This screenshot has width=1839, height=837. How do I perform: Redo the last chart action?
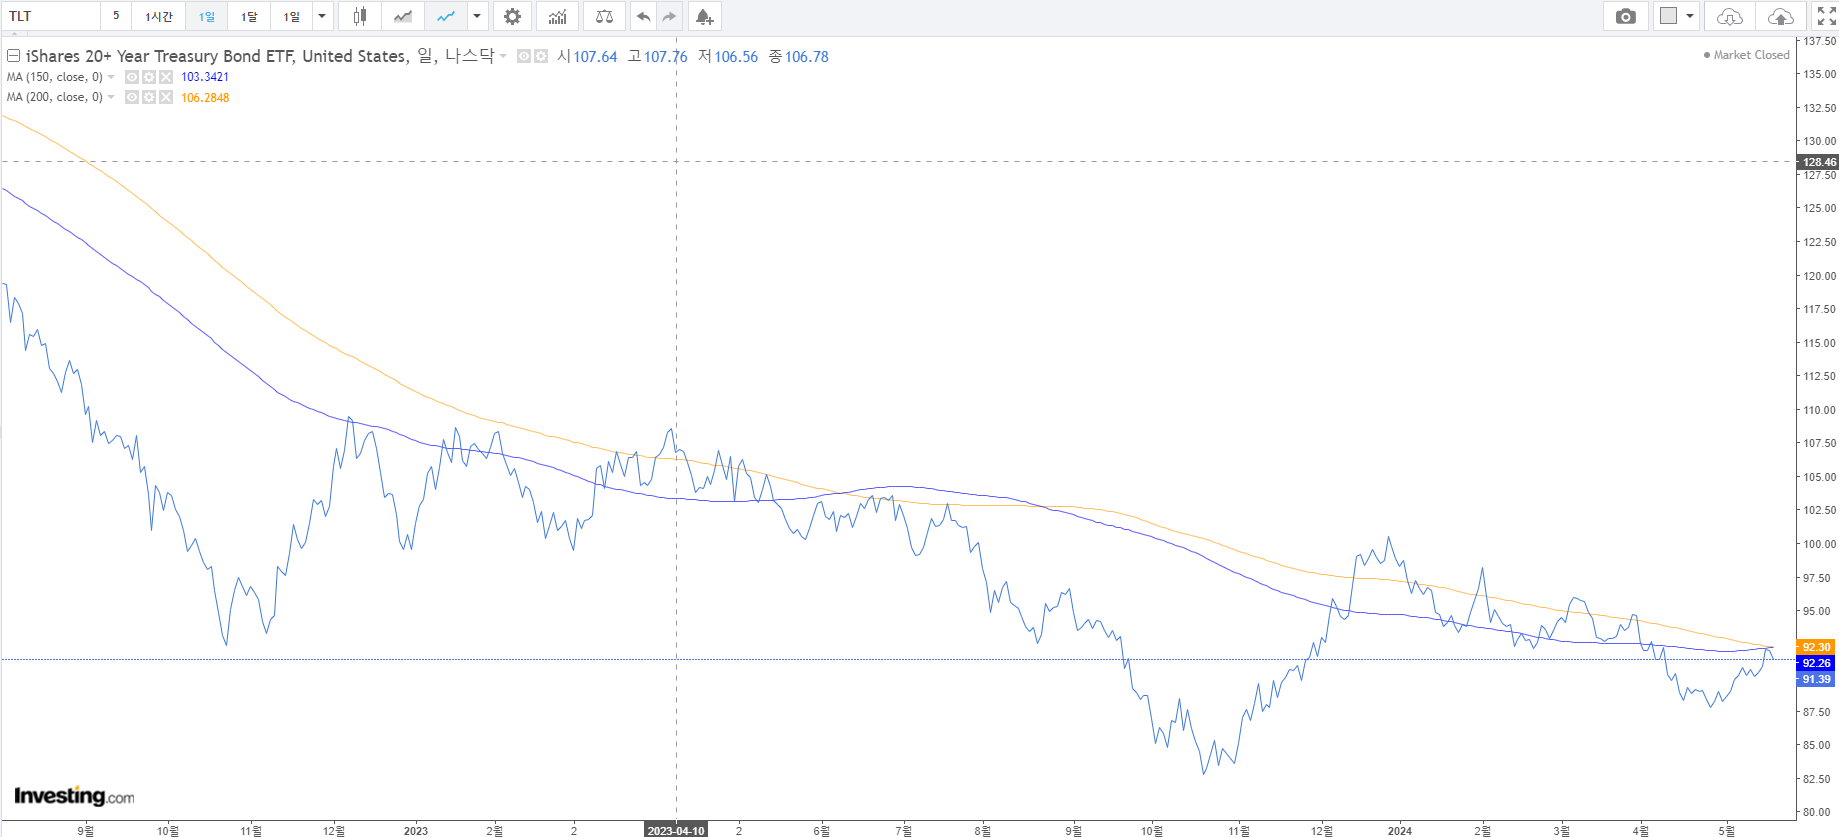tap(669, 16)
